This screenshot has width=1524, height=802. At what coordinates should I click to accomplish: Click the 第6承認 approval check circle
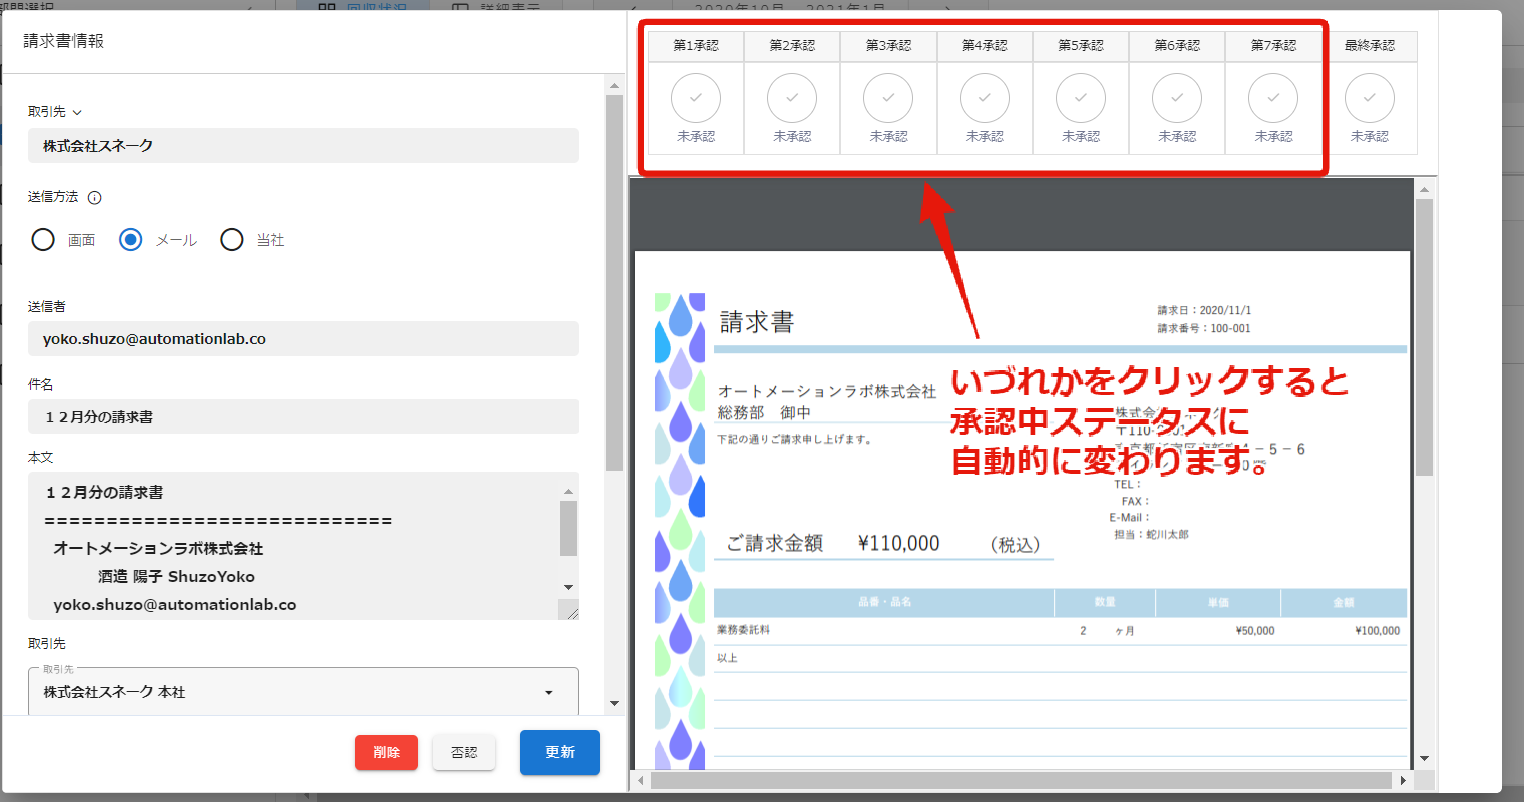tap(1177, 98)
